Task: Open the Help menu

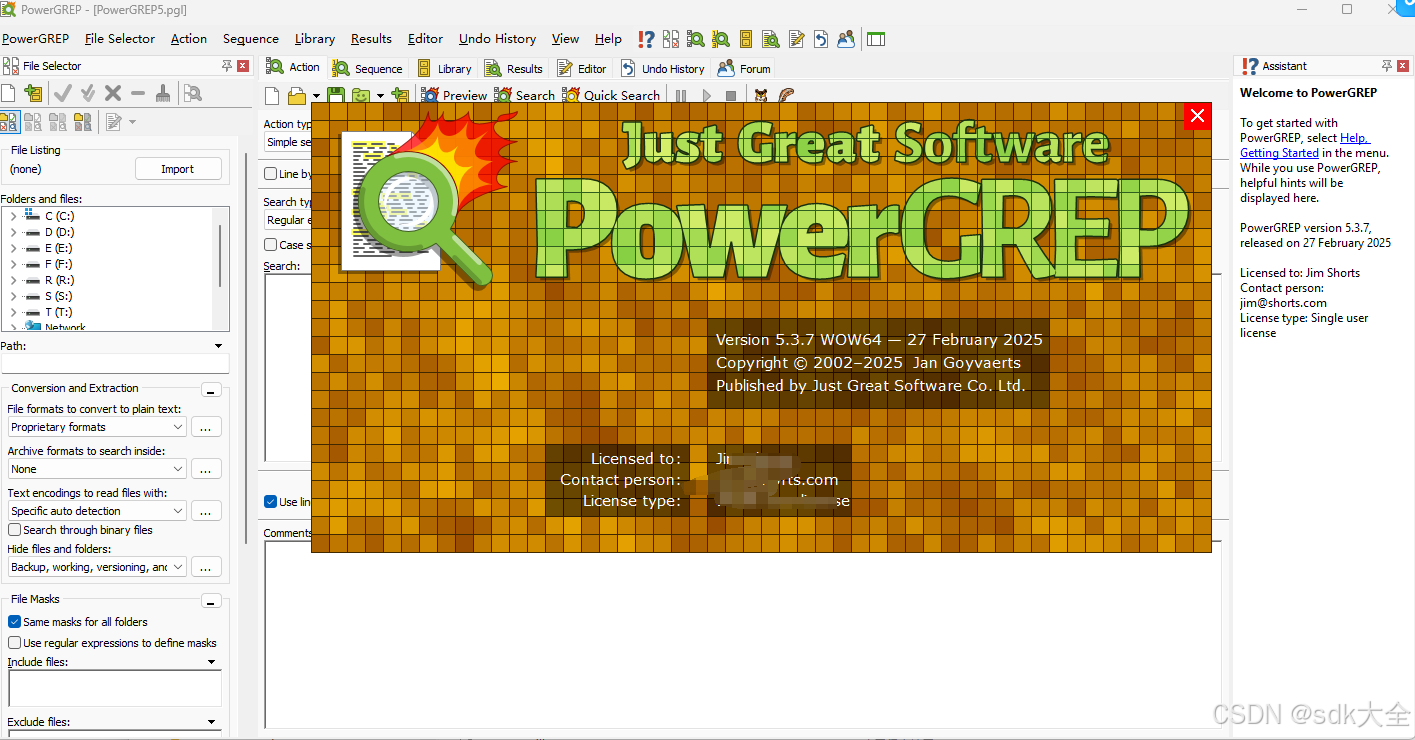Action: click(607, 39)
